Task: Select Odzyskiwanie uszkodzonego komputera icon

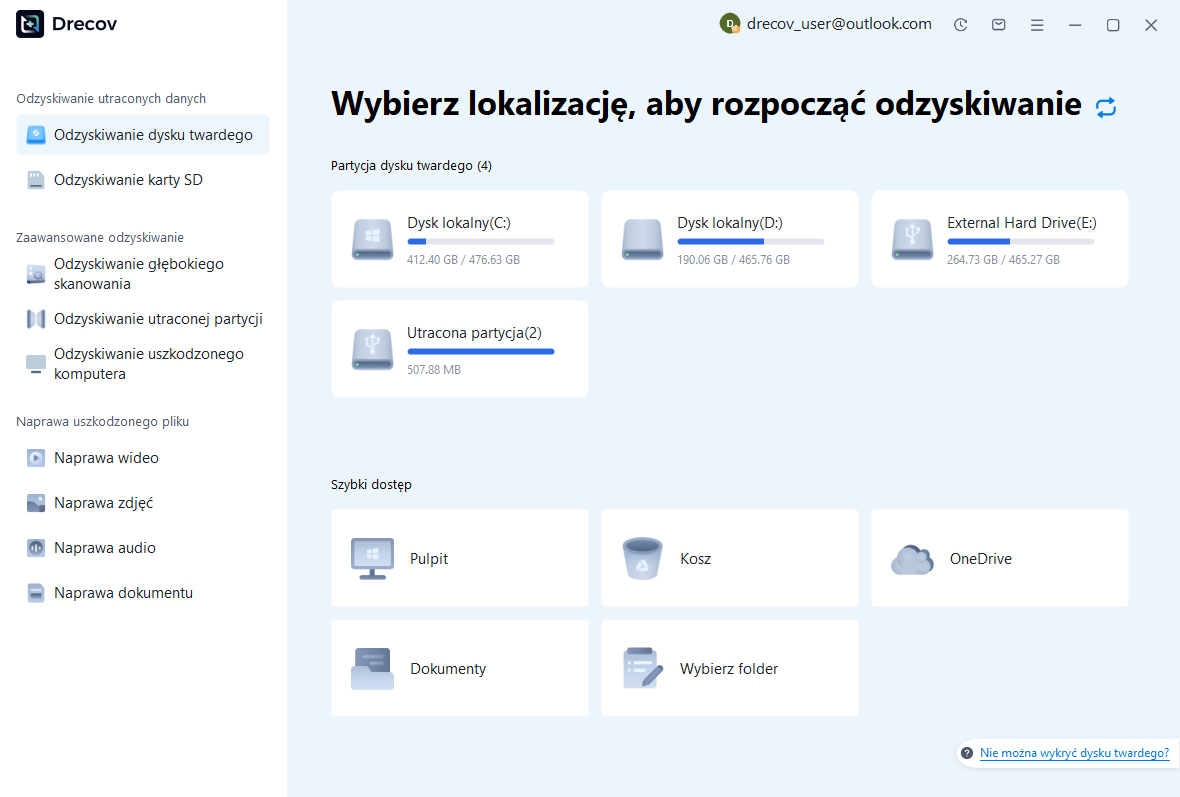Action: 34,363
